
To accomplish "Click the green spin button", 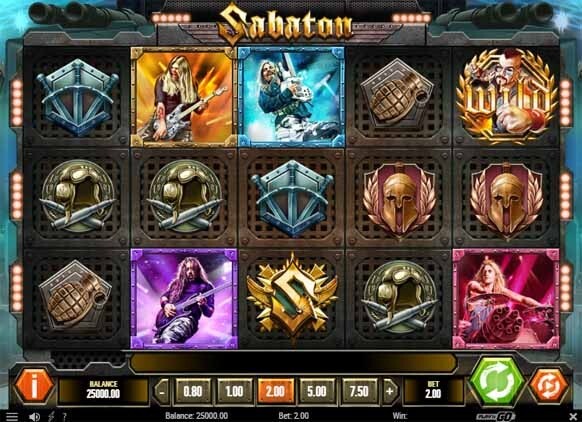I will tap(497, 382).
